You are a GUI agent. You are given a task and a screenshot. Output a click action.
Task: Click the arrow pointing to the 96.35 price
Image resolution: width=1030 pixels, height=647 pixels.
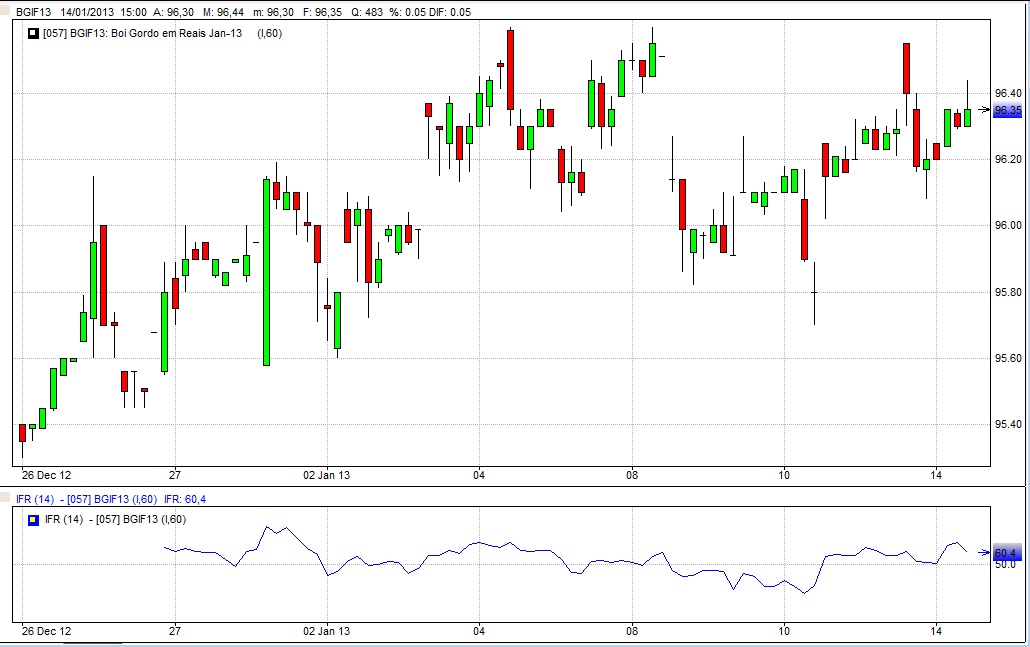tap(984, 110)
